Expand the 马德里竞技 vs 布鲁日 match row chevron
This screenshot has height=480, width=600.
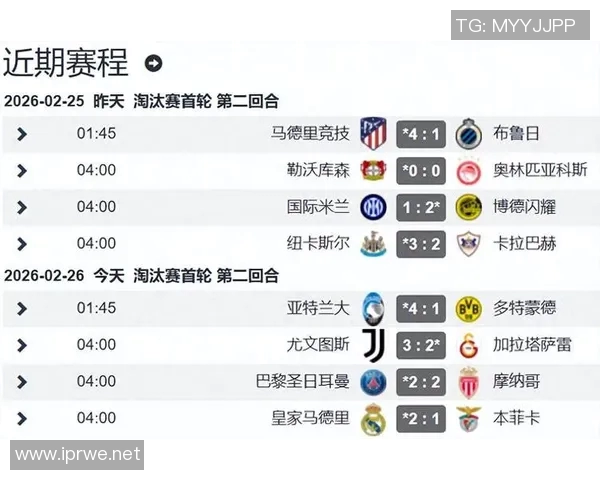(22, 134)
